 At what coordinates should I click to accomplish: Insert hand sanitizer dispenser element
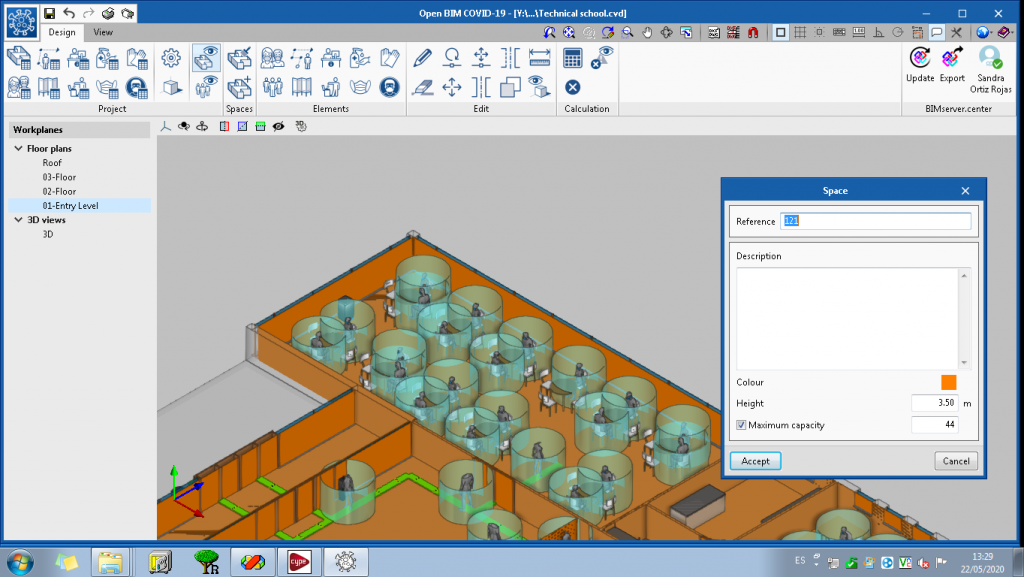point(360,58)
